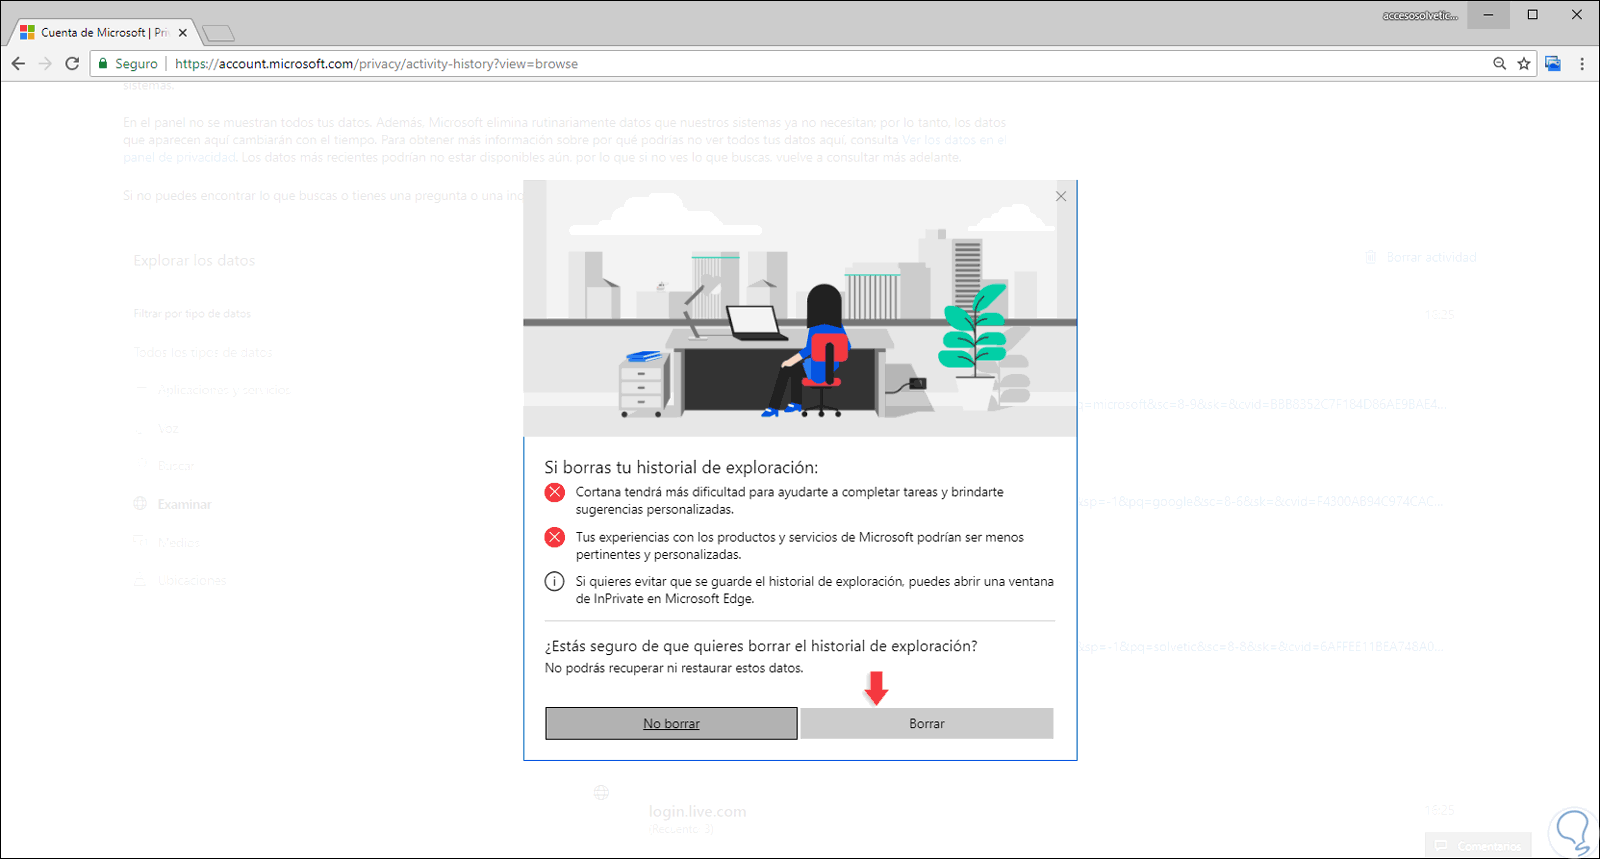Viewport: 1600px width, 859px height.
Task: Click the question '¿Estás seguro de que quieres borrar...'
Action: coord(761,646)
